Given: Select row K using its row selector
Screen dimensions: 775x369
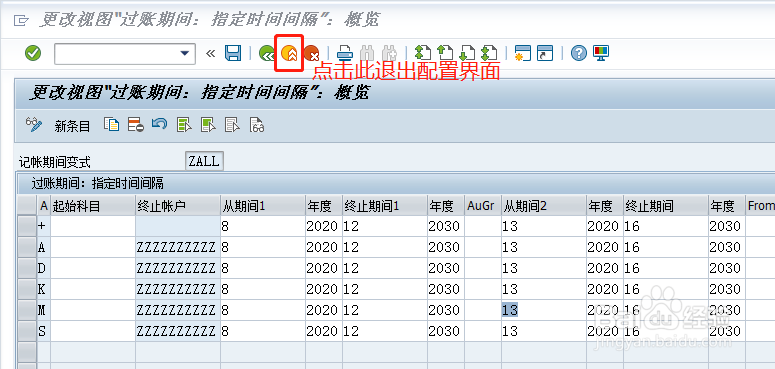Looking at the screenshot, I should click(27, 289).
